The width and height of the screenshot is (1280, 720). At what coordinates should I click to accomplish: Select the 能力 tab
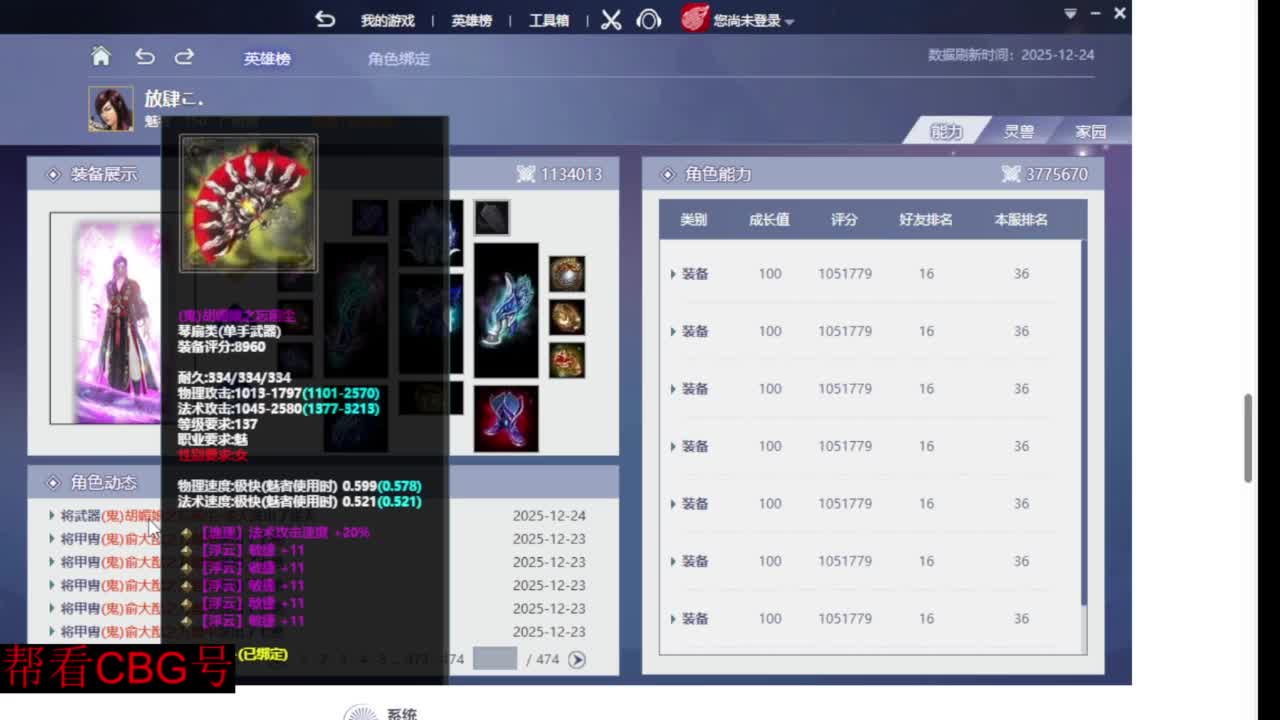(x=945, y=131)
